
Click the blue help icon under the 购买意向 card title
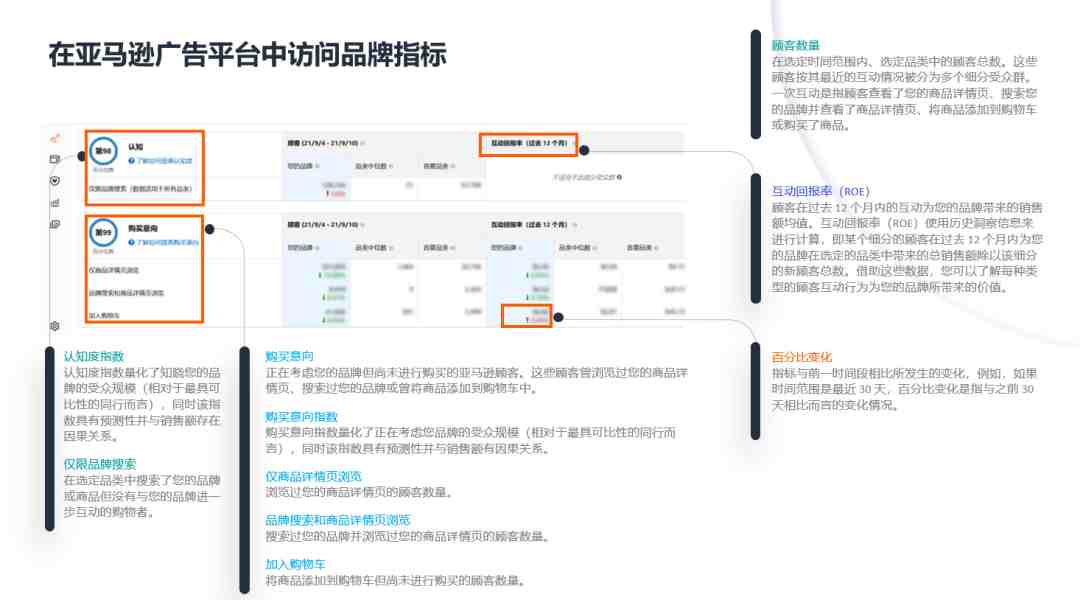click(131, 242)
